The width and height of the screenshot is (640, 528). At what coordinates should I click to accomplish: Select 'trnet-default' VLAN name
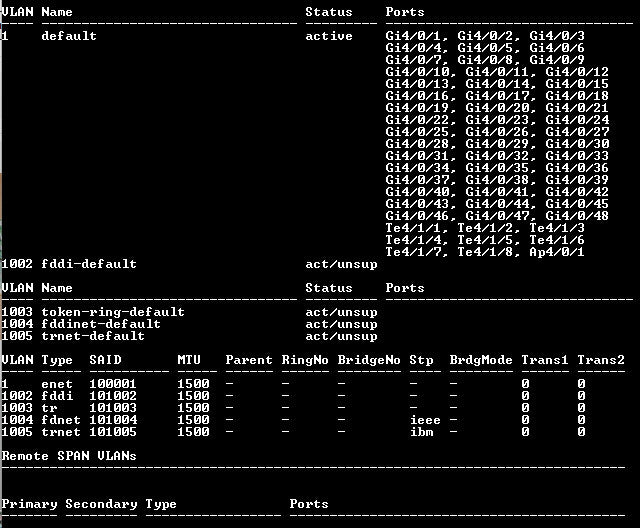click(x=93, y=336)
